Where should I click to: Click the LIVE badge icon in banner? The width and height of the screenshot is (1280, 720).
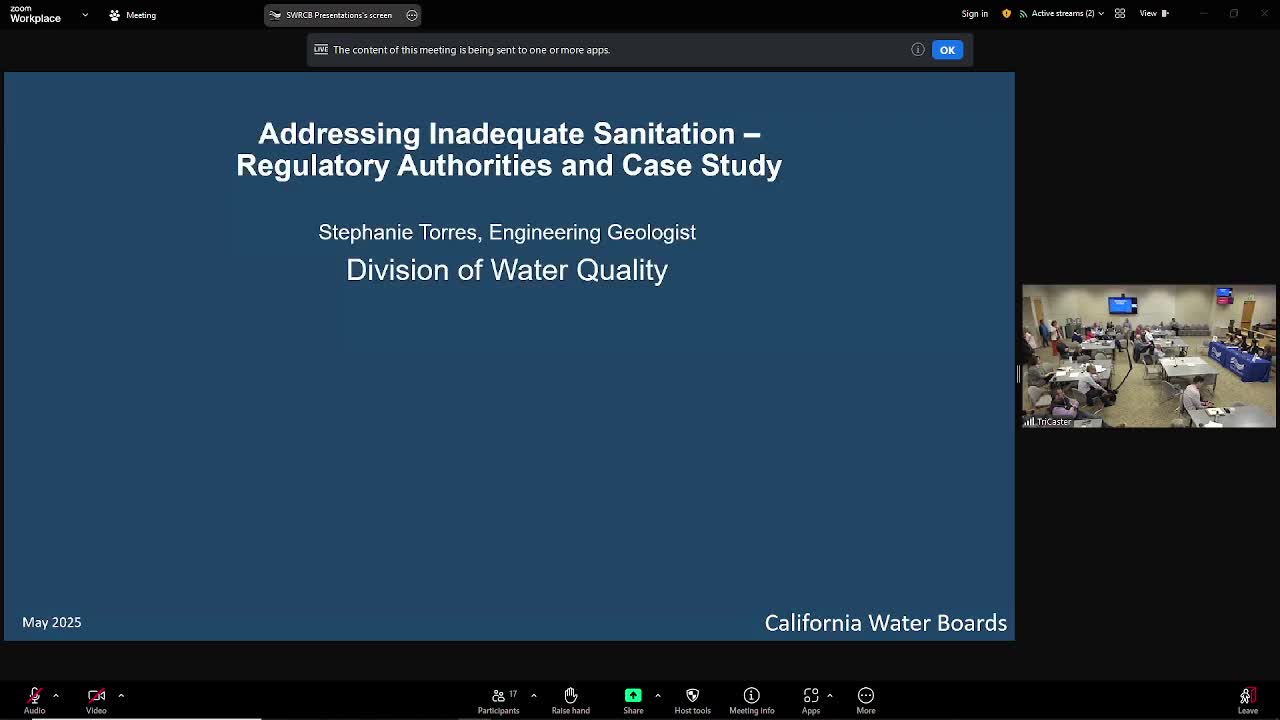click(321, 50)
